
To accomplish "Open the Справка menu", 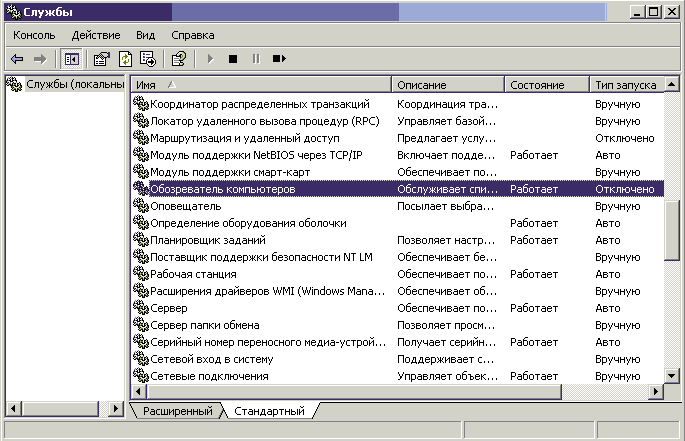I will [193, 35].
